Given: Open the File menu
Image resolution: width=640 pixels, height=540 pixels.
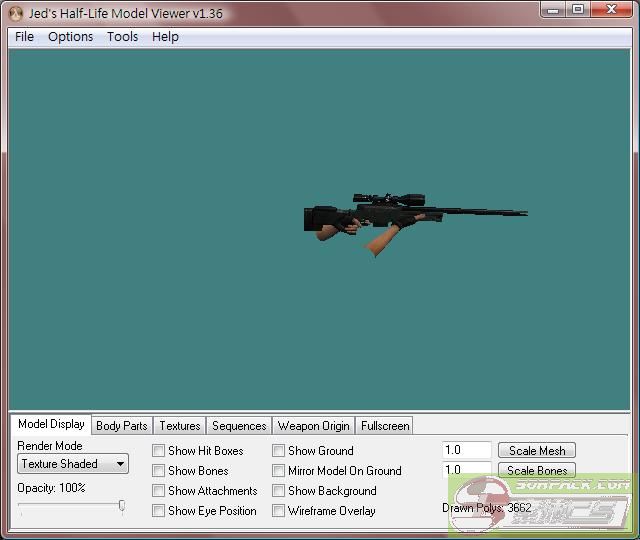Looking at the screenshot, I should click(24, 37).
